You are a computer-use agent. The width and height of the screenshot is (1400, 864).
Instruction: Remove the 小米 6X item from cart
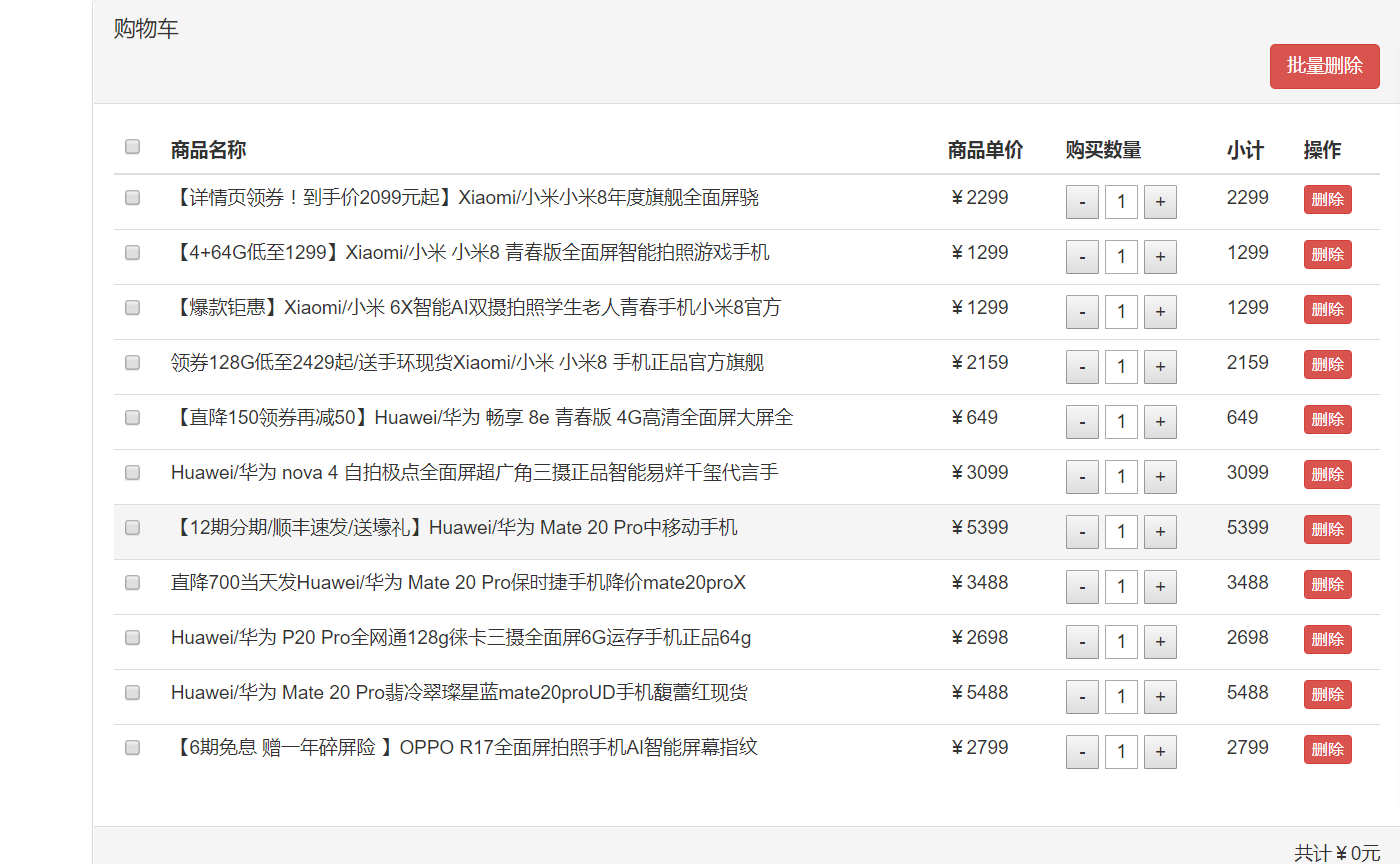[x=1327, y=309]
